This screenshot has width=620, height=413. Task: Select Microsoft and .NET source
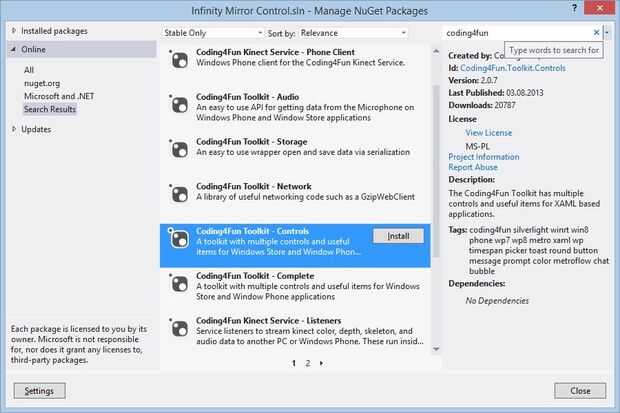click(x=59, y=96)
